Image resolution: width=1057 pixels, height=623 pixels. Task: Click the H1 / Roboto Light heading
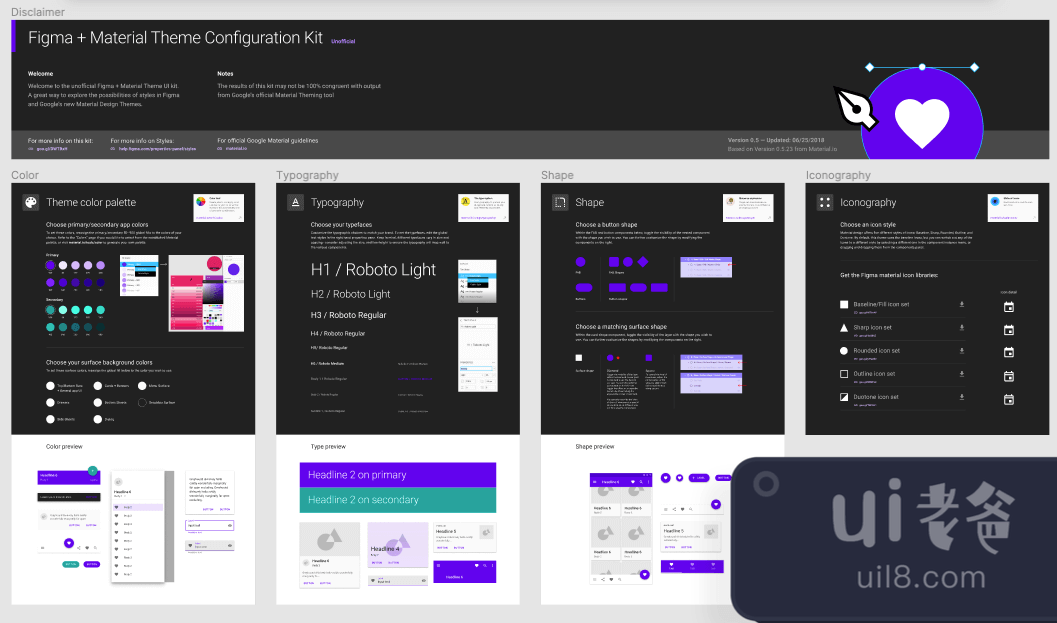(x=373, y=269)
